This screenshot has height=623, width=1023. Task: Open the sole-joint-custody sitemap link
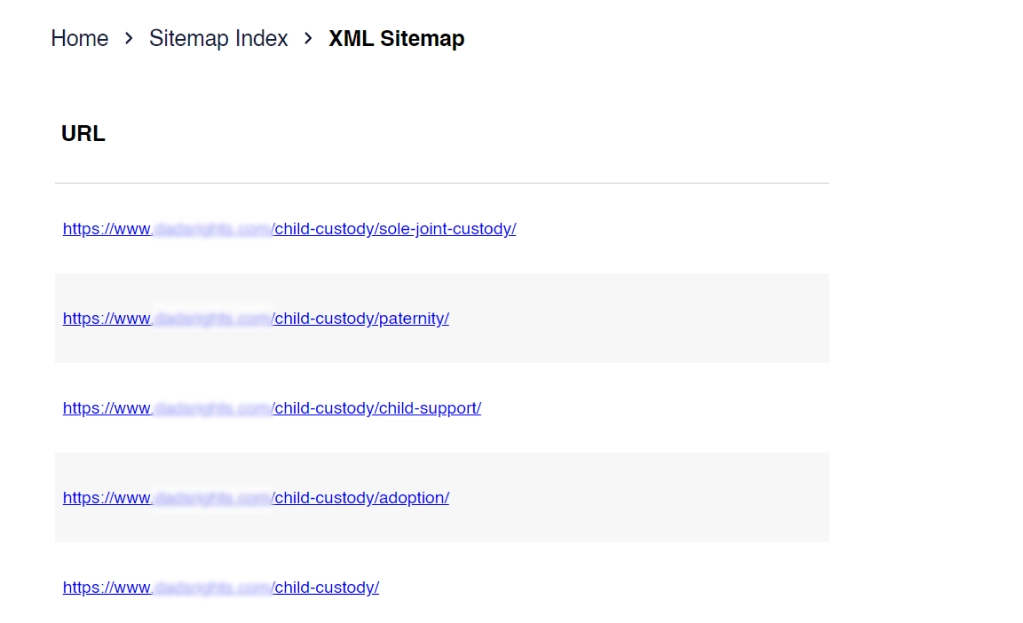point(394,229)
